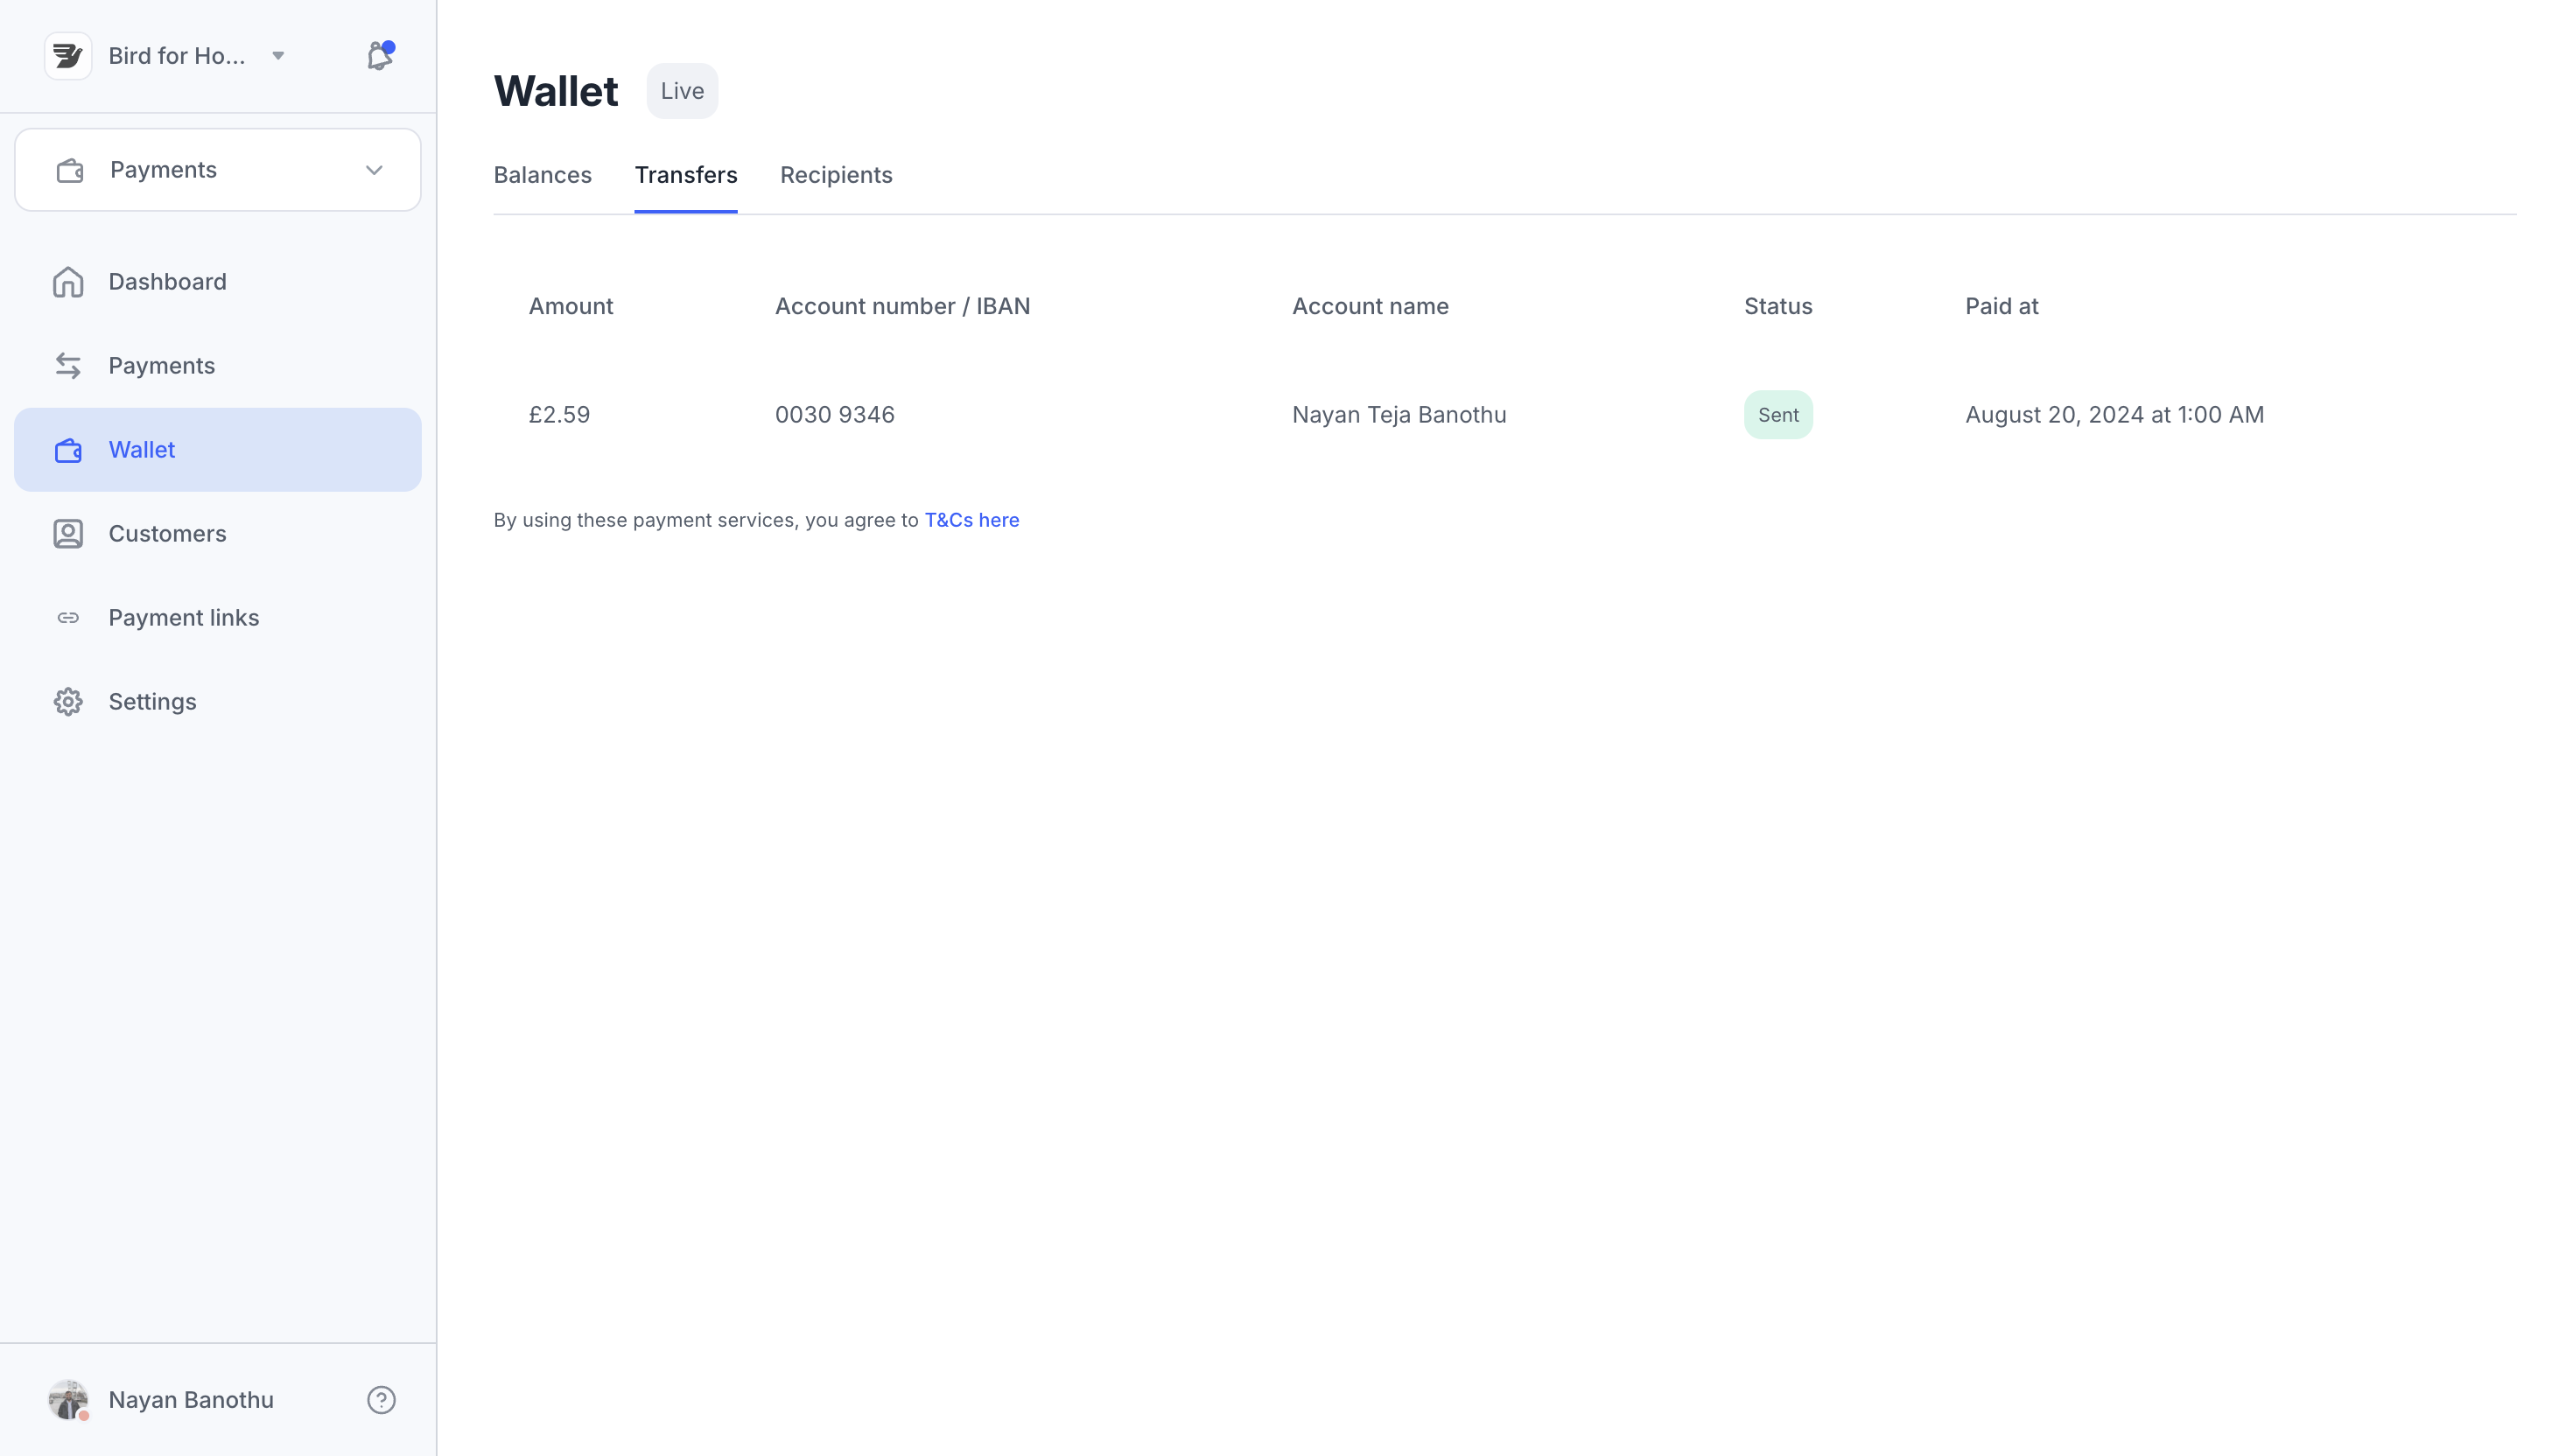2573x1456 pixels.
Task: Open the notifications bell
Action: (x=379, y=56)
